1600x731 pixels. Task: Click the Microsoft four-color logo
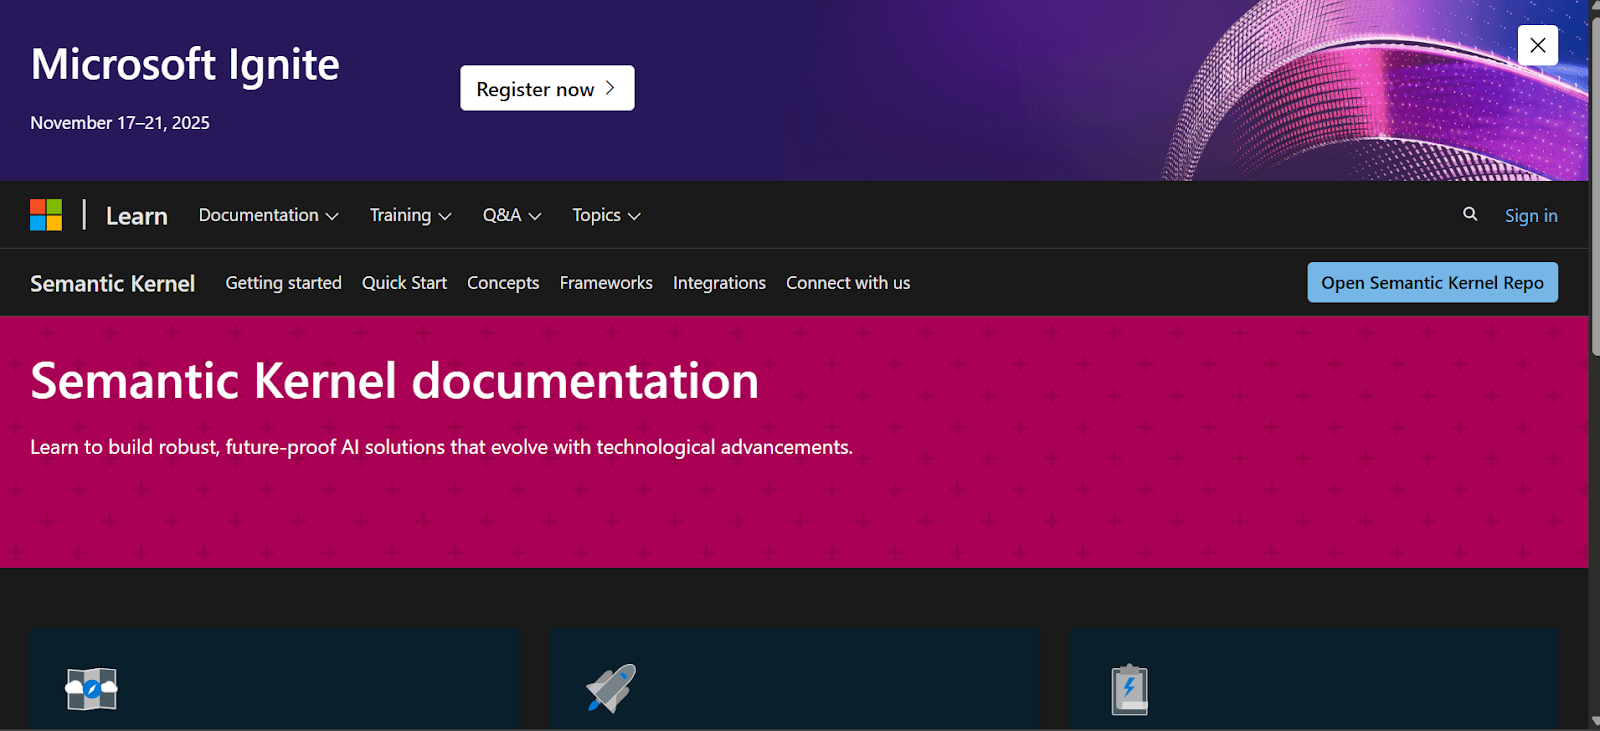point(46,215)
